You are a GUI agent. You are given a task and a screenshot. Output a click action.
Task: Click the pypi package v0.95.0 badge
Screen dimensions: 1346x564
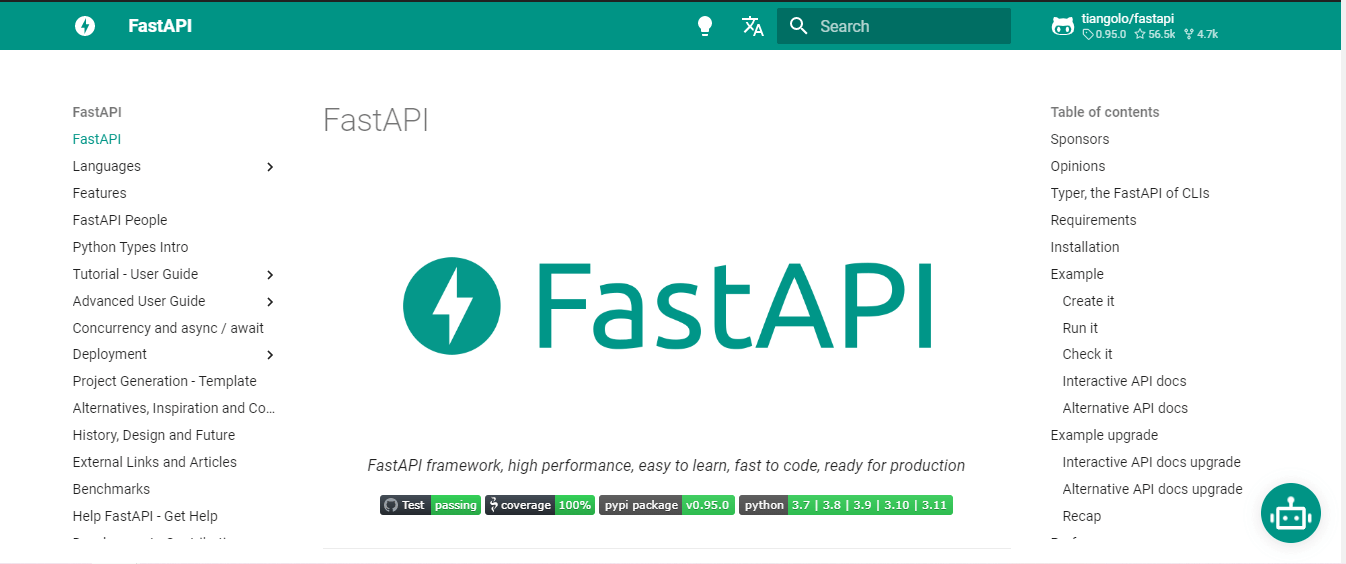[x=667, y=505]
